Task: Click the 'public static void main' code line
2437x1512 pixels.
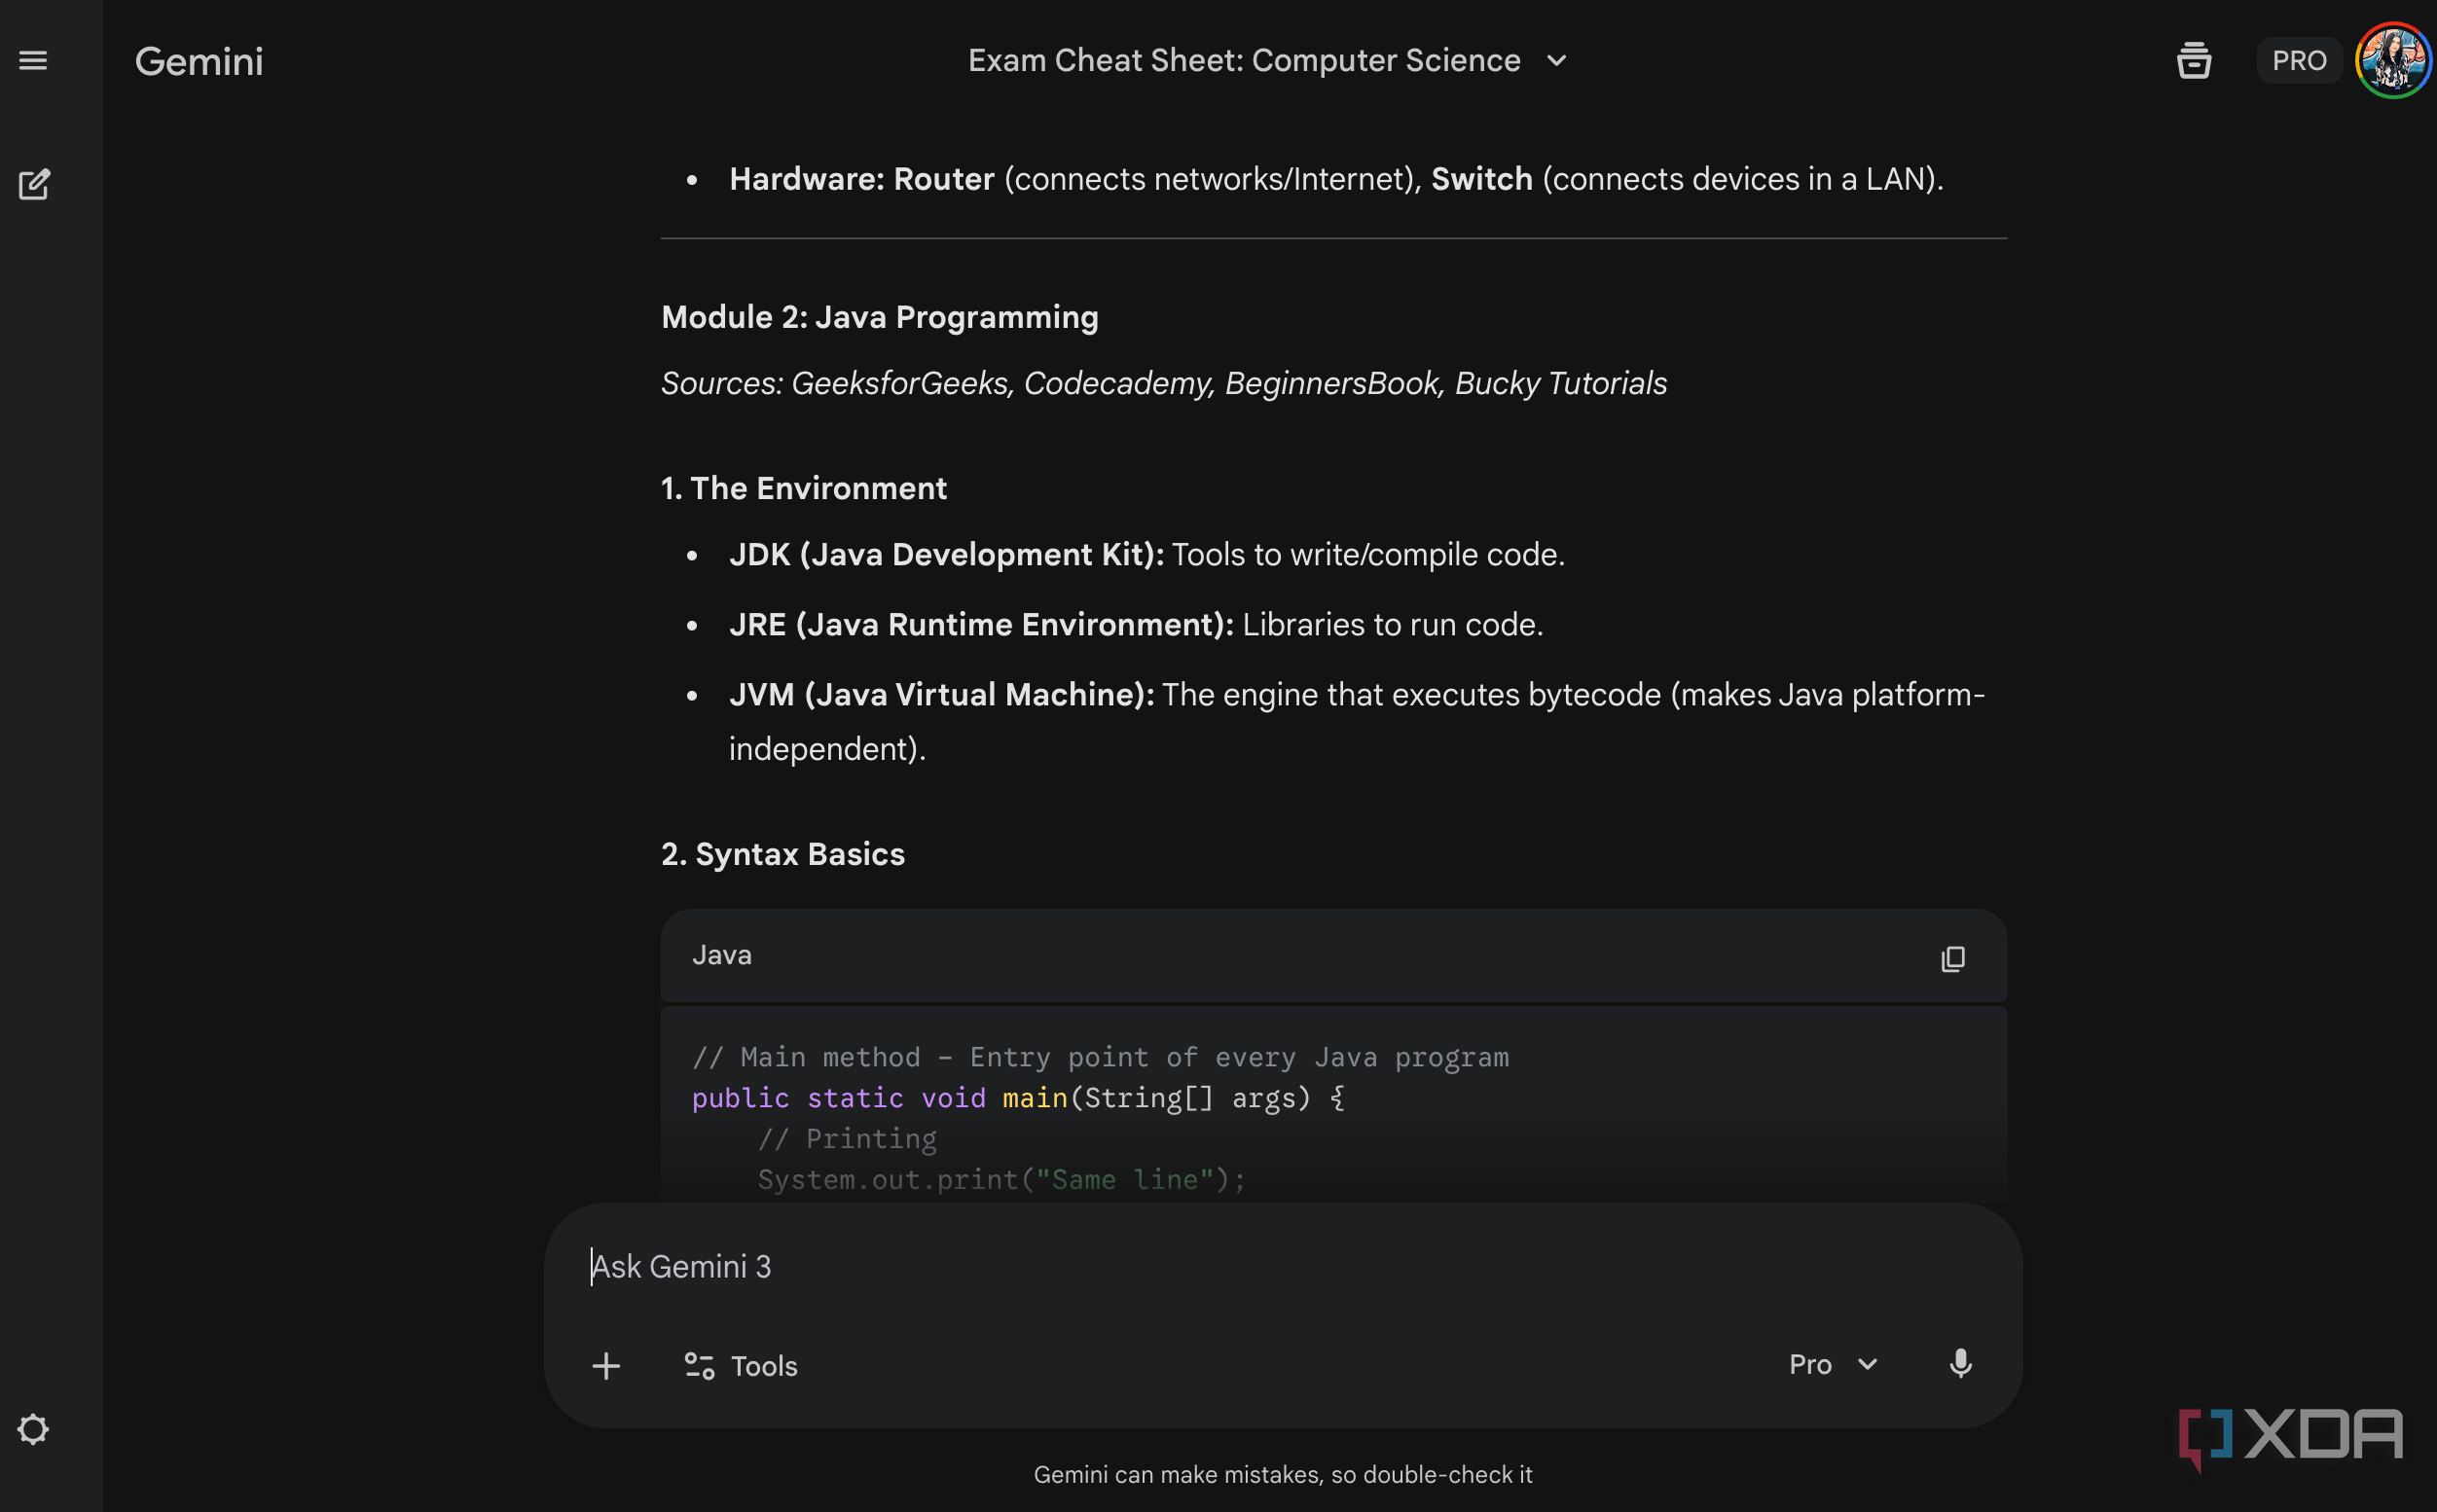Action: [x=1018, y=1098]
